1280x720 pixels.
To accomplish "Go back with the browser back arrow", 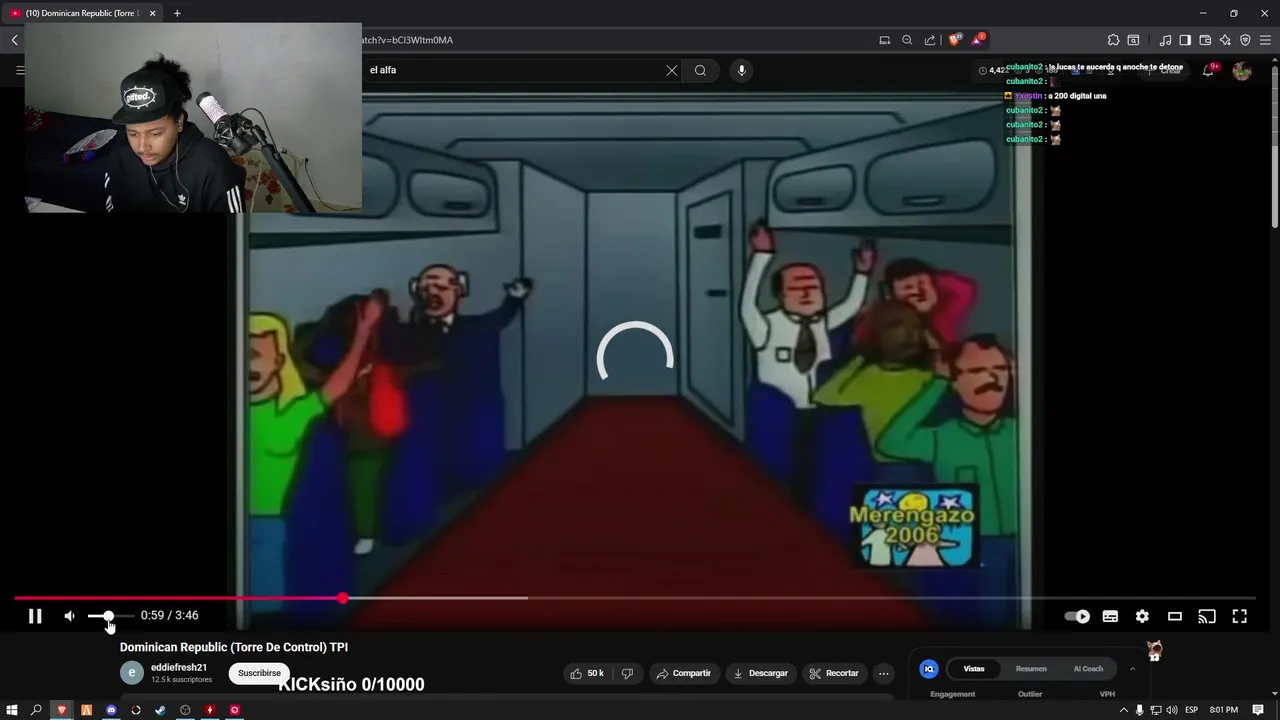I will pos(15,40).
